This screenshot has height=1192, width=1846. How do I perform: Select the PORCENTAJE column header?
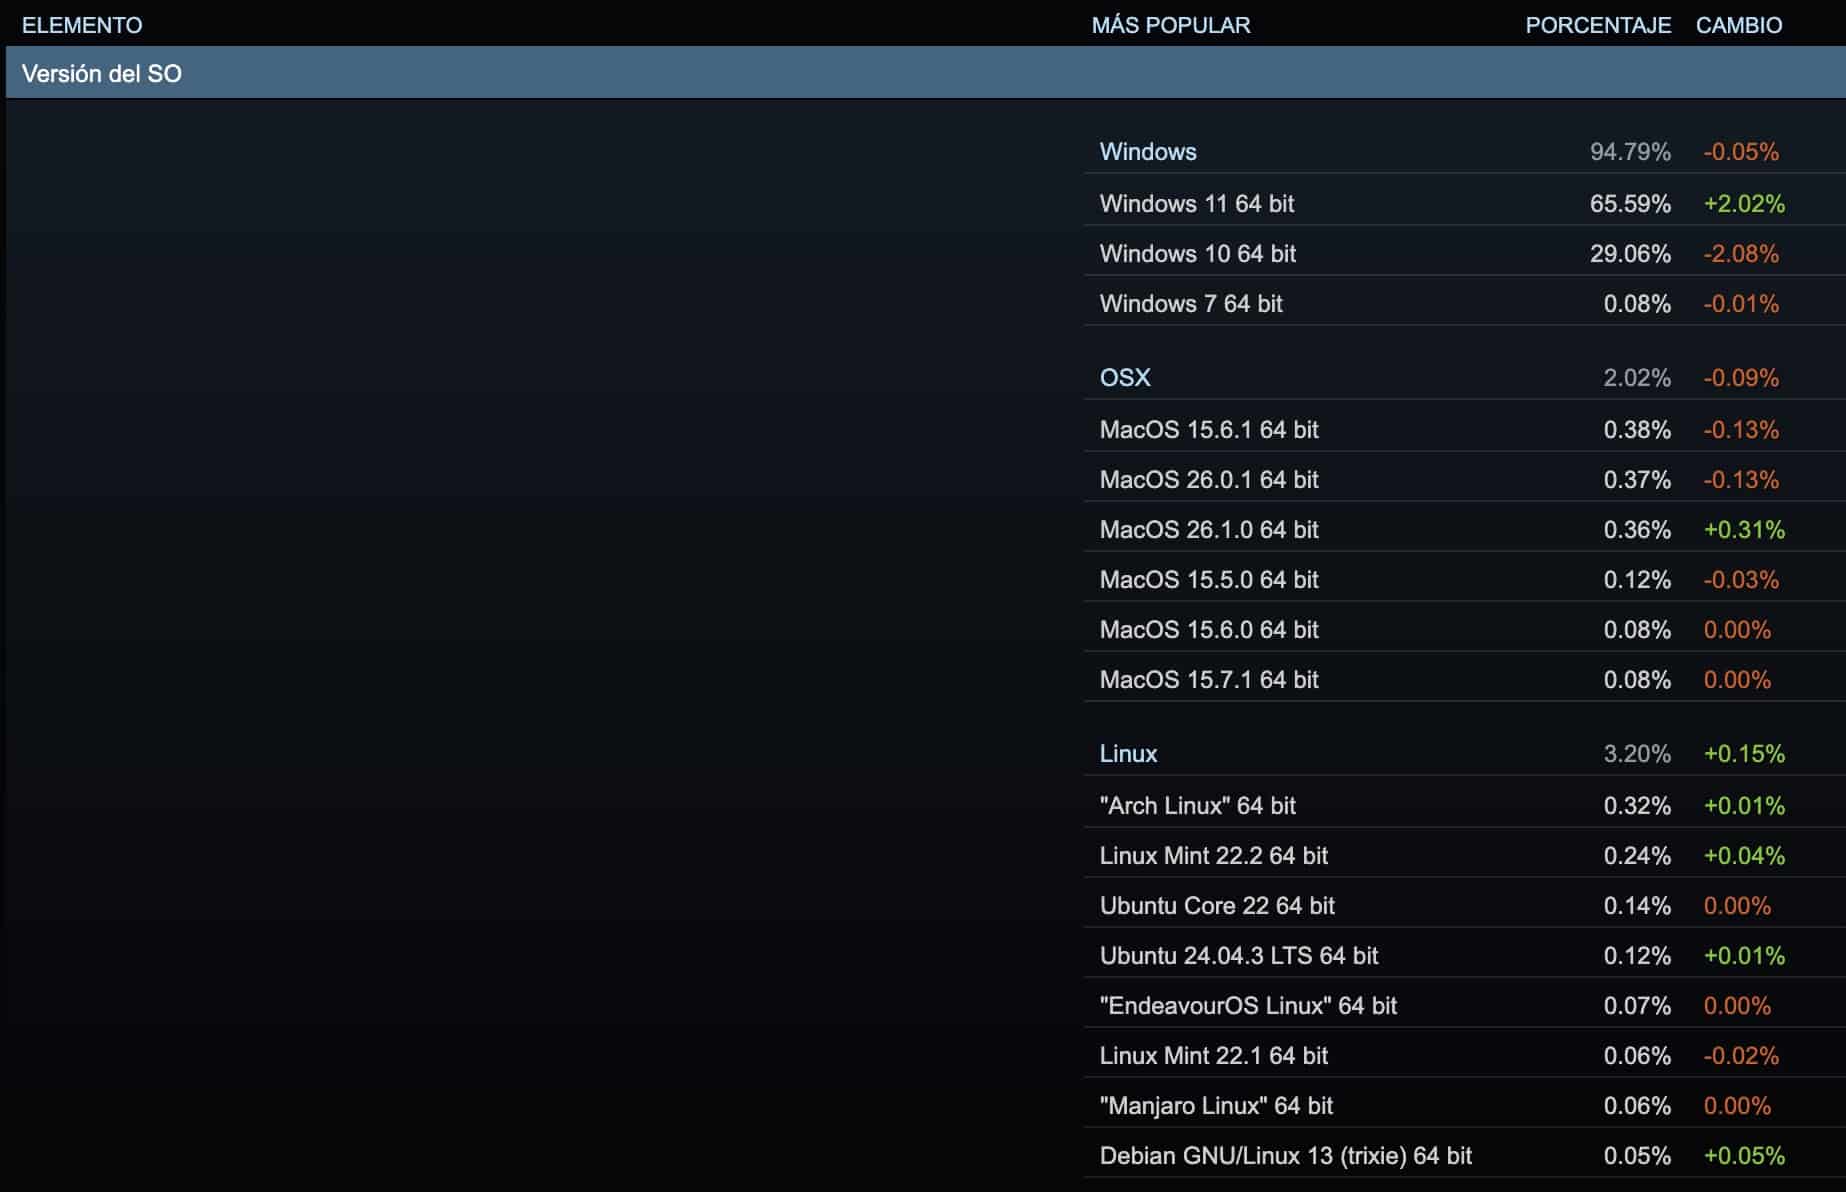coord(1598,25)
